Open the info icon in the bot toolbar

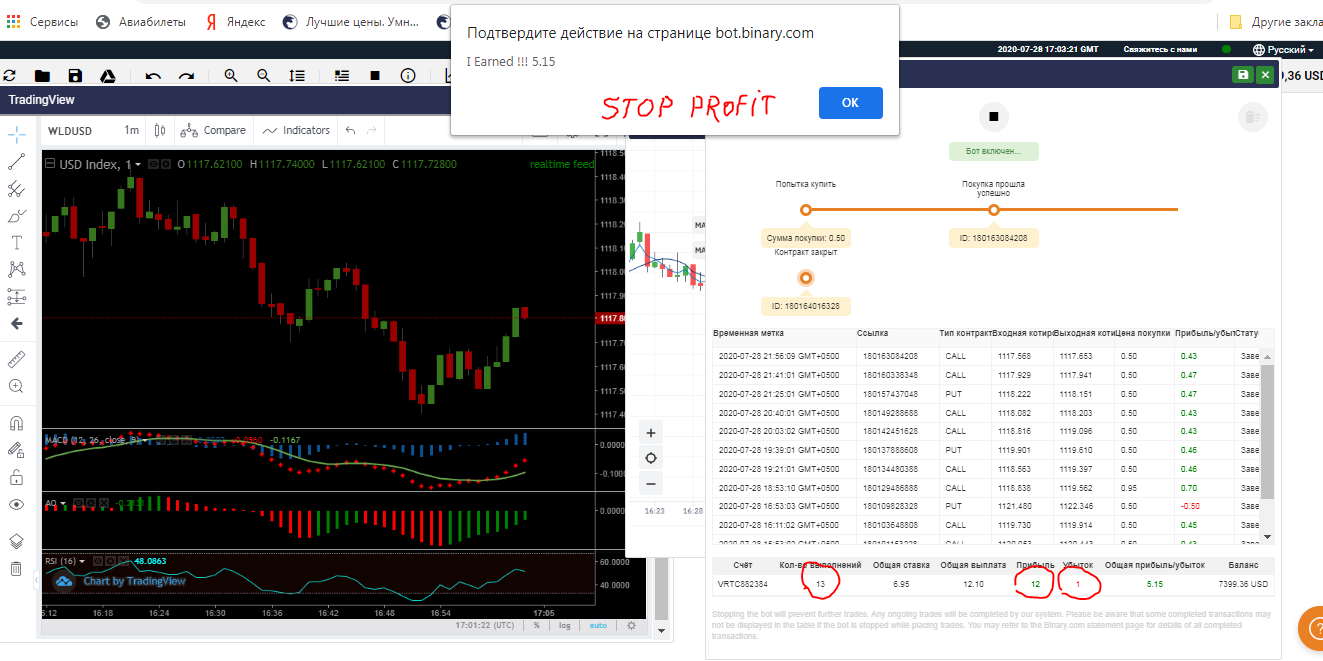(408, 76)
